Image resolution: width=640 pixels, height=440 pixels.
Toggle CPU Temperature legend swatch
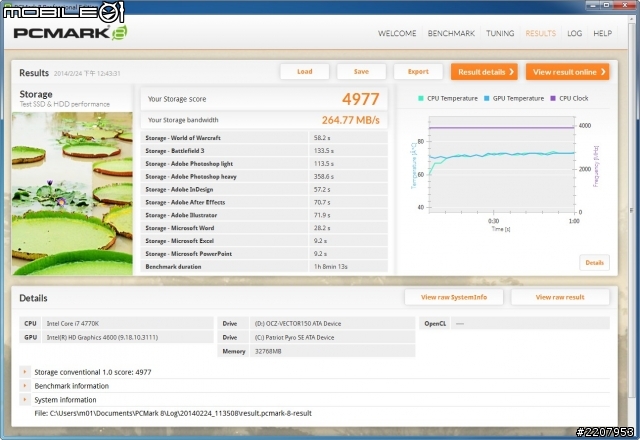[x=421, y=98]
